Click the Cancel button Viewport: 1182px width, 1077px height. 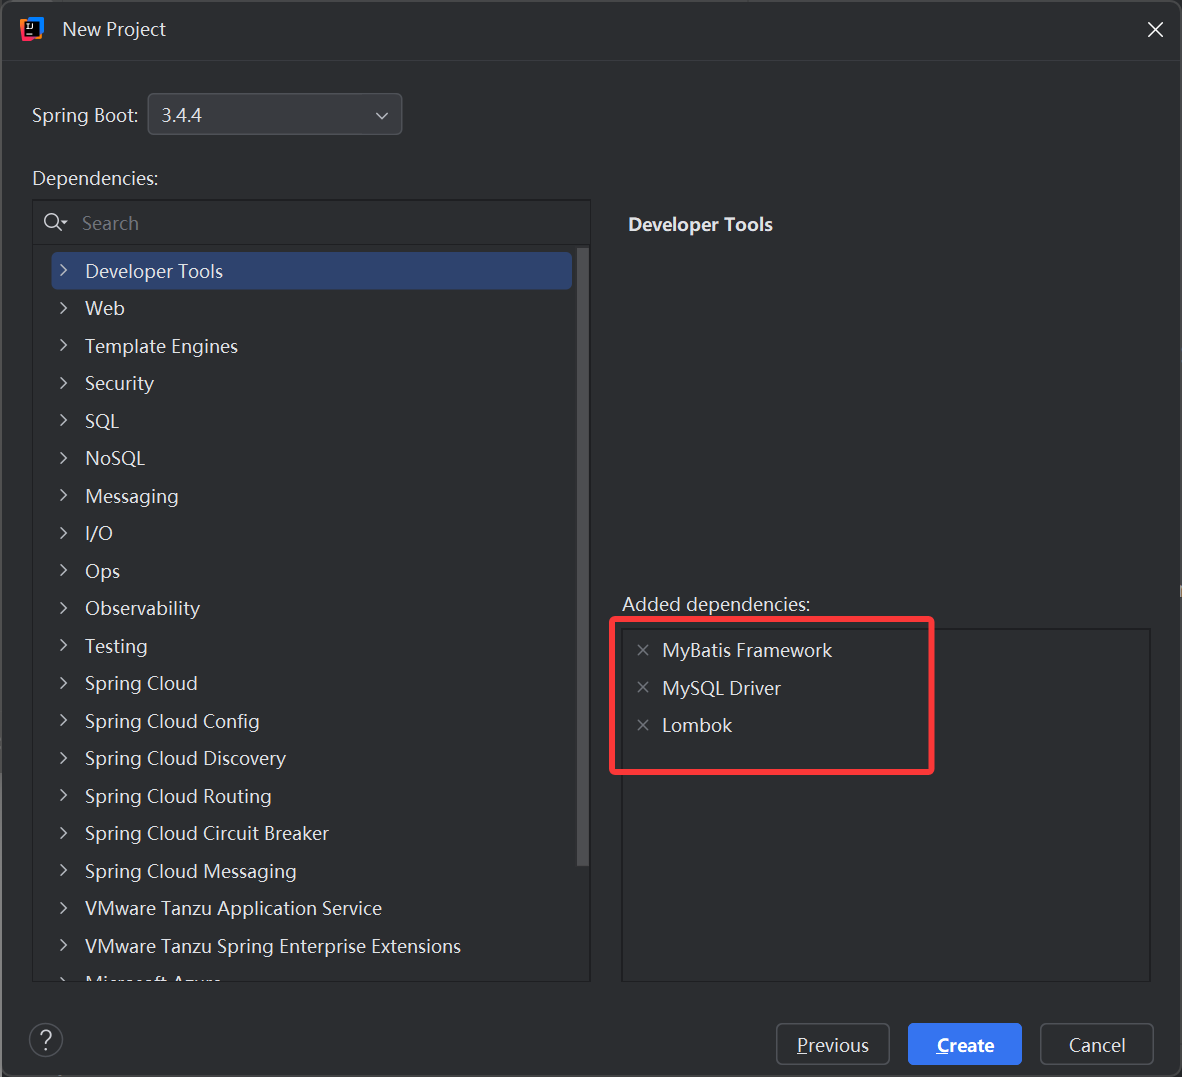pyautogui.click(x=1097, y=1045)
